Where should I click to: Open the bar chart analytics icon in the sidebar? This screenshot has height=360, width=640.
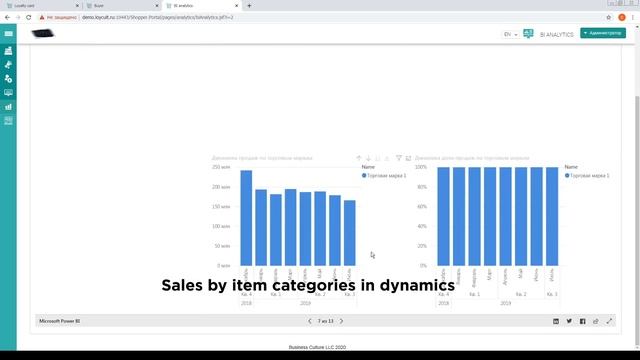pos(8,107)
